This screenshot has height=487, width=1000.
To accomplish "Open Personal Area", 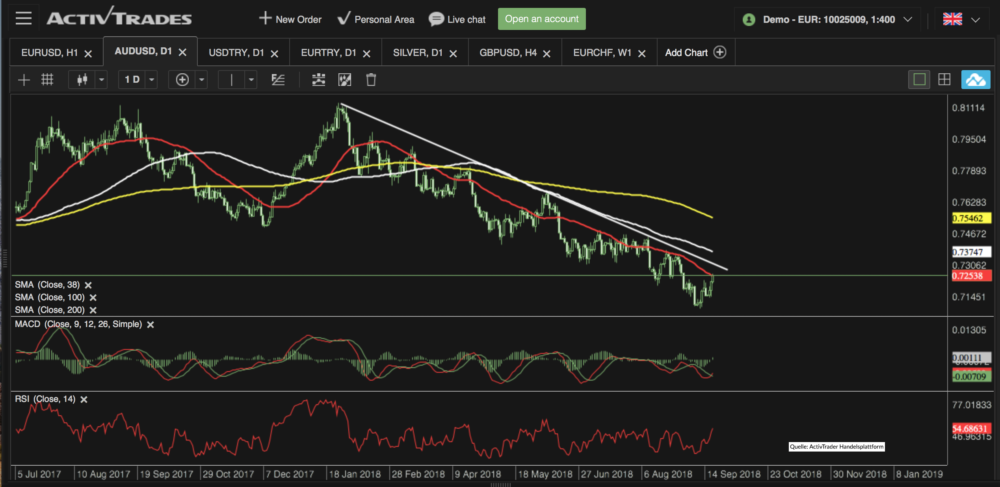I will tap(376, 19).
